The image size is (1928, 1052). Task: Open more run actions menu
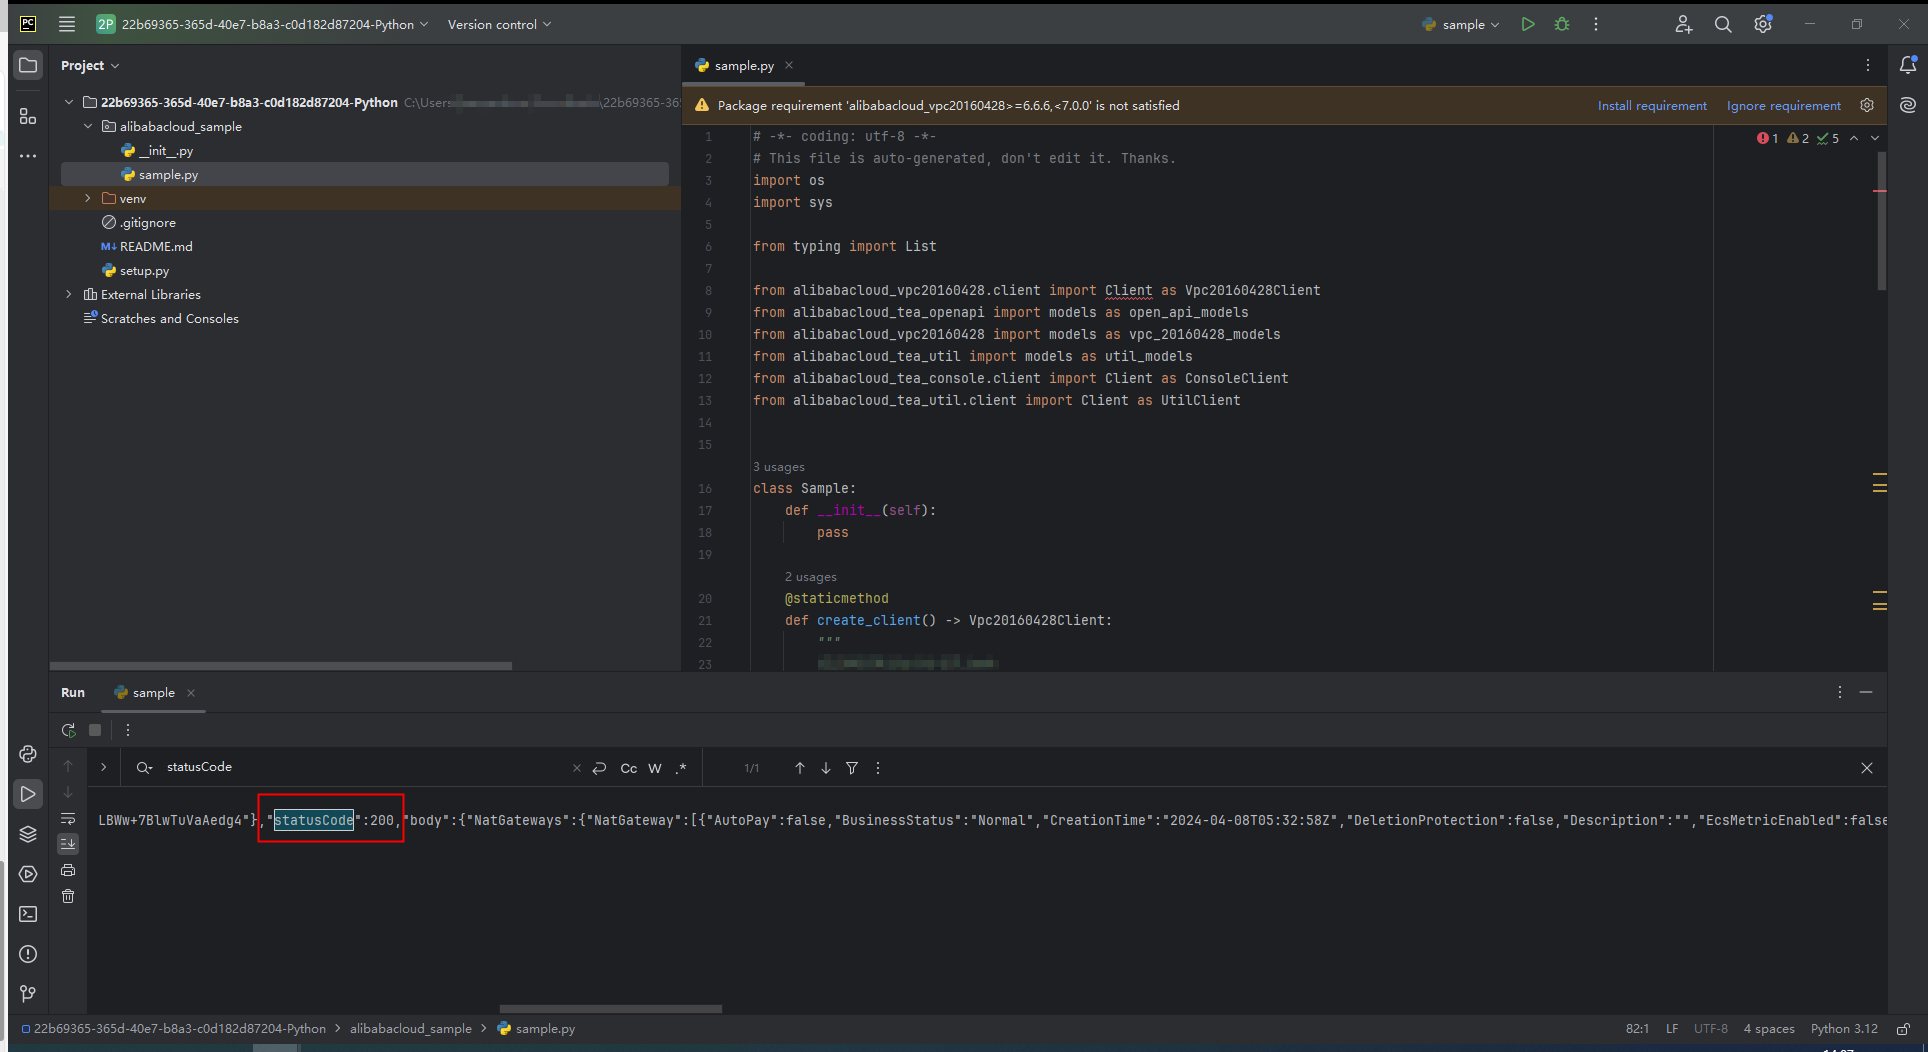(1596, 24)
